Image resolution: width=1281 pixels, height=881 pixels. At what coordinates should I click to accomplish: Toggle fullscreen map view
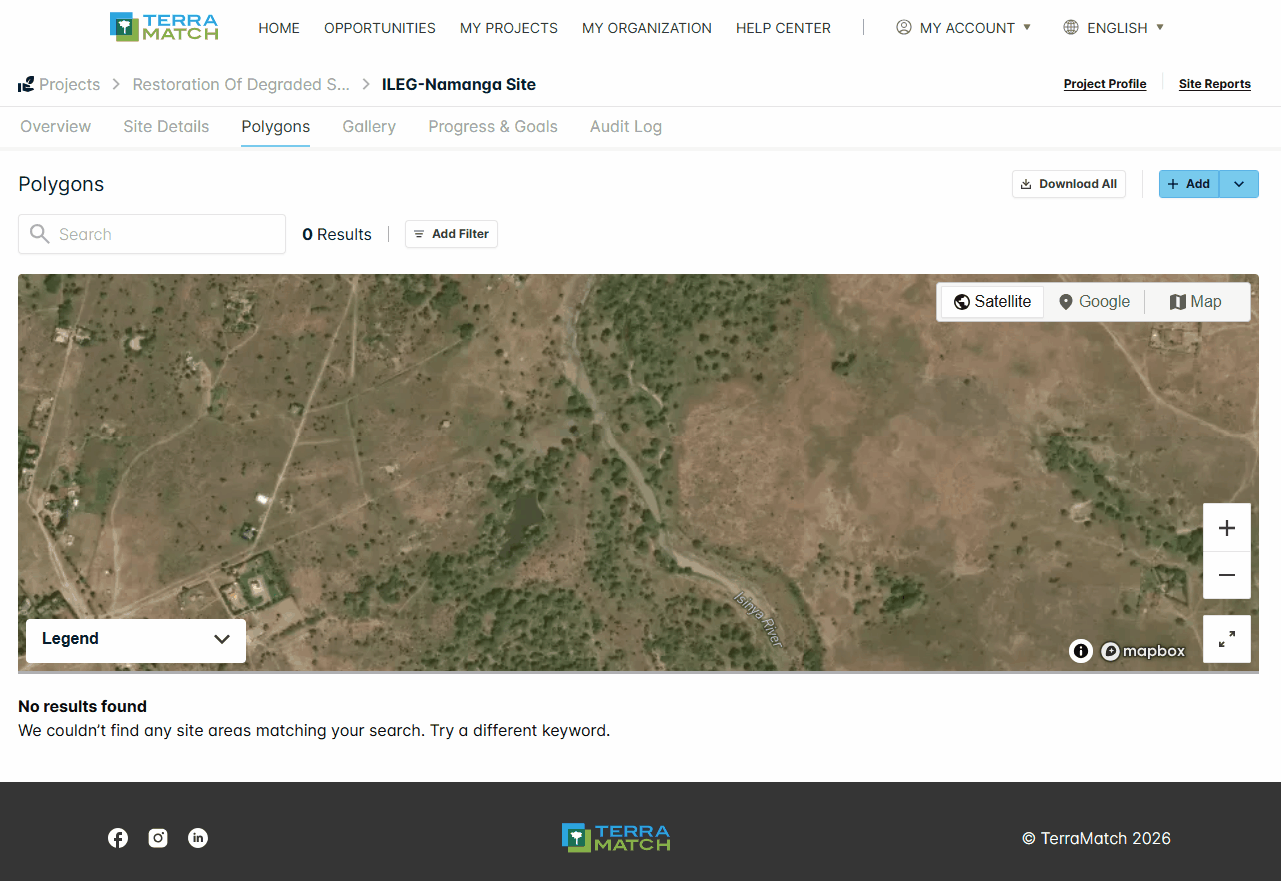(x=1227, y=639)
